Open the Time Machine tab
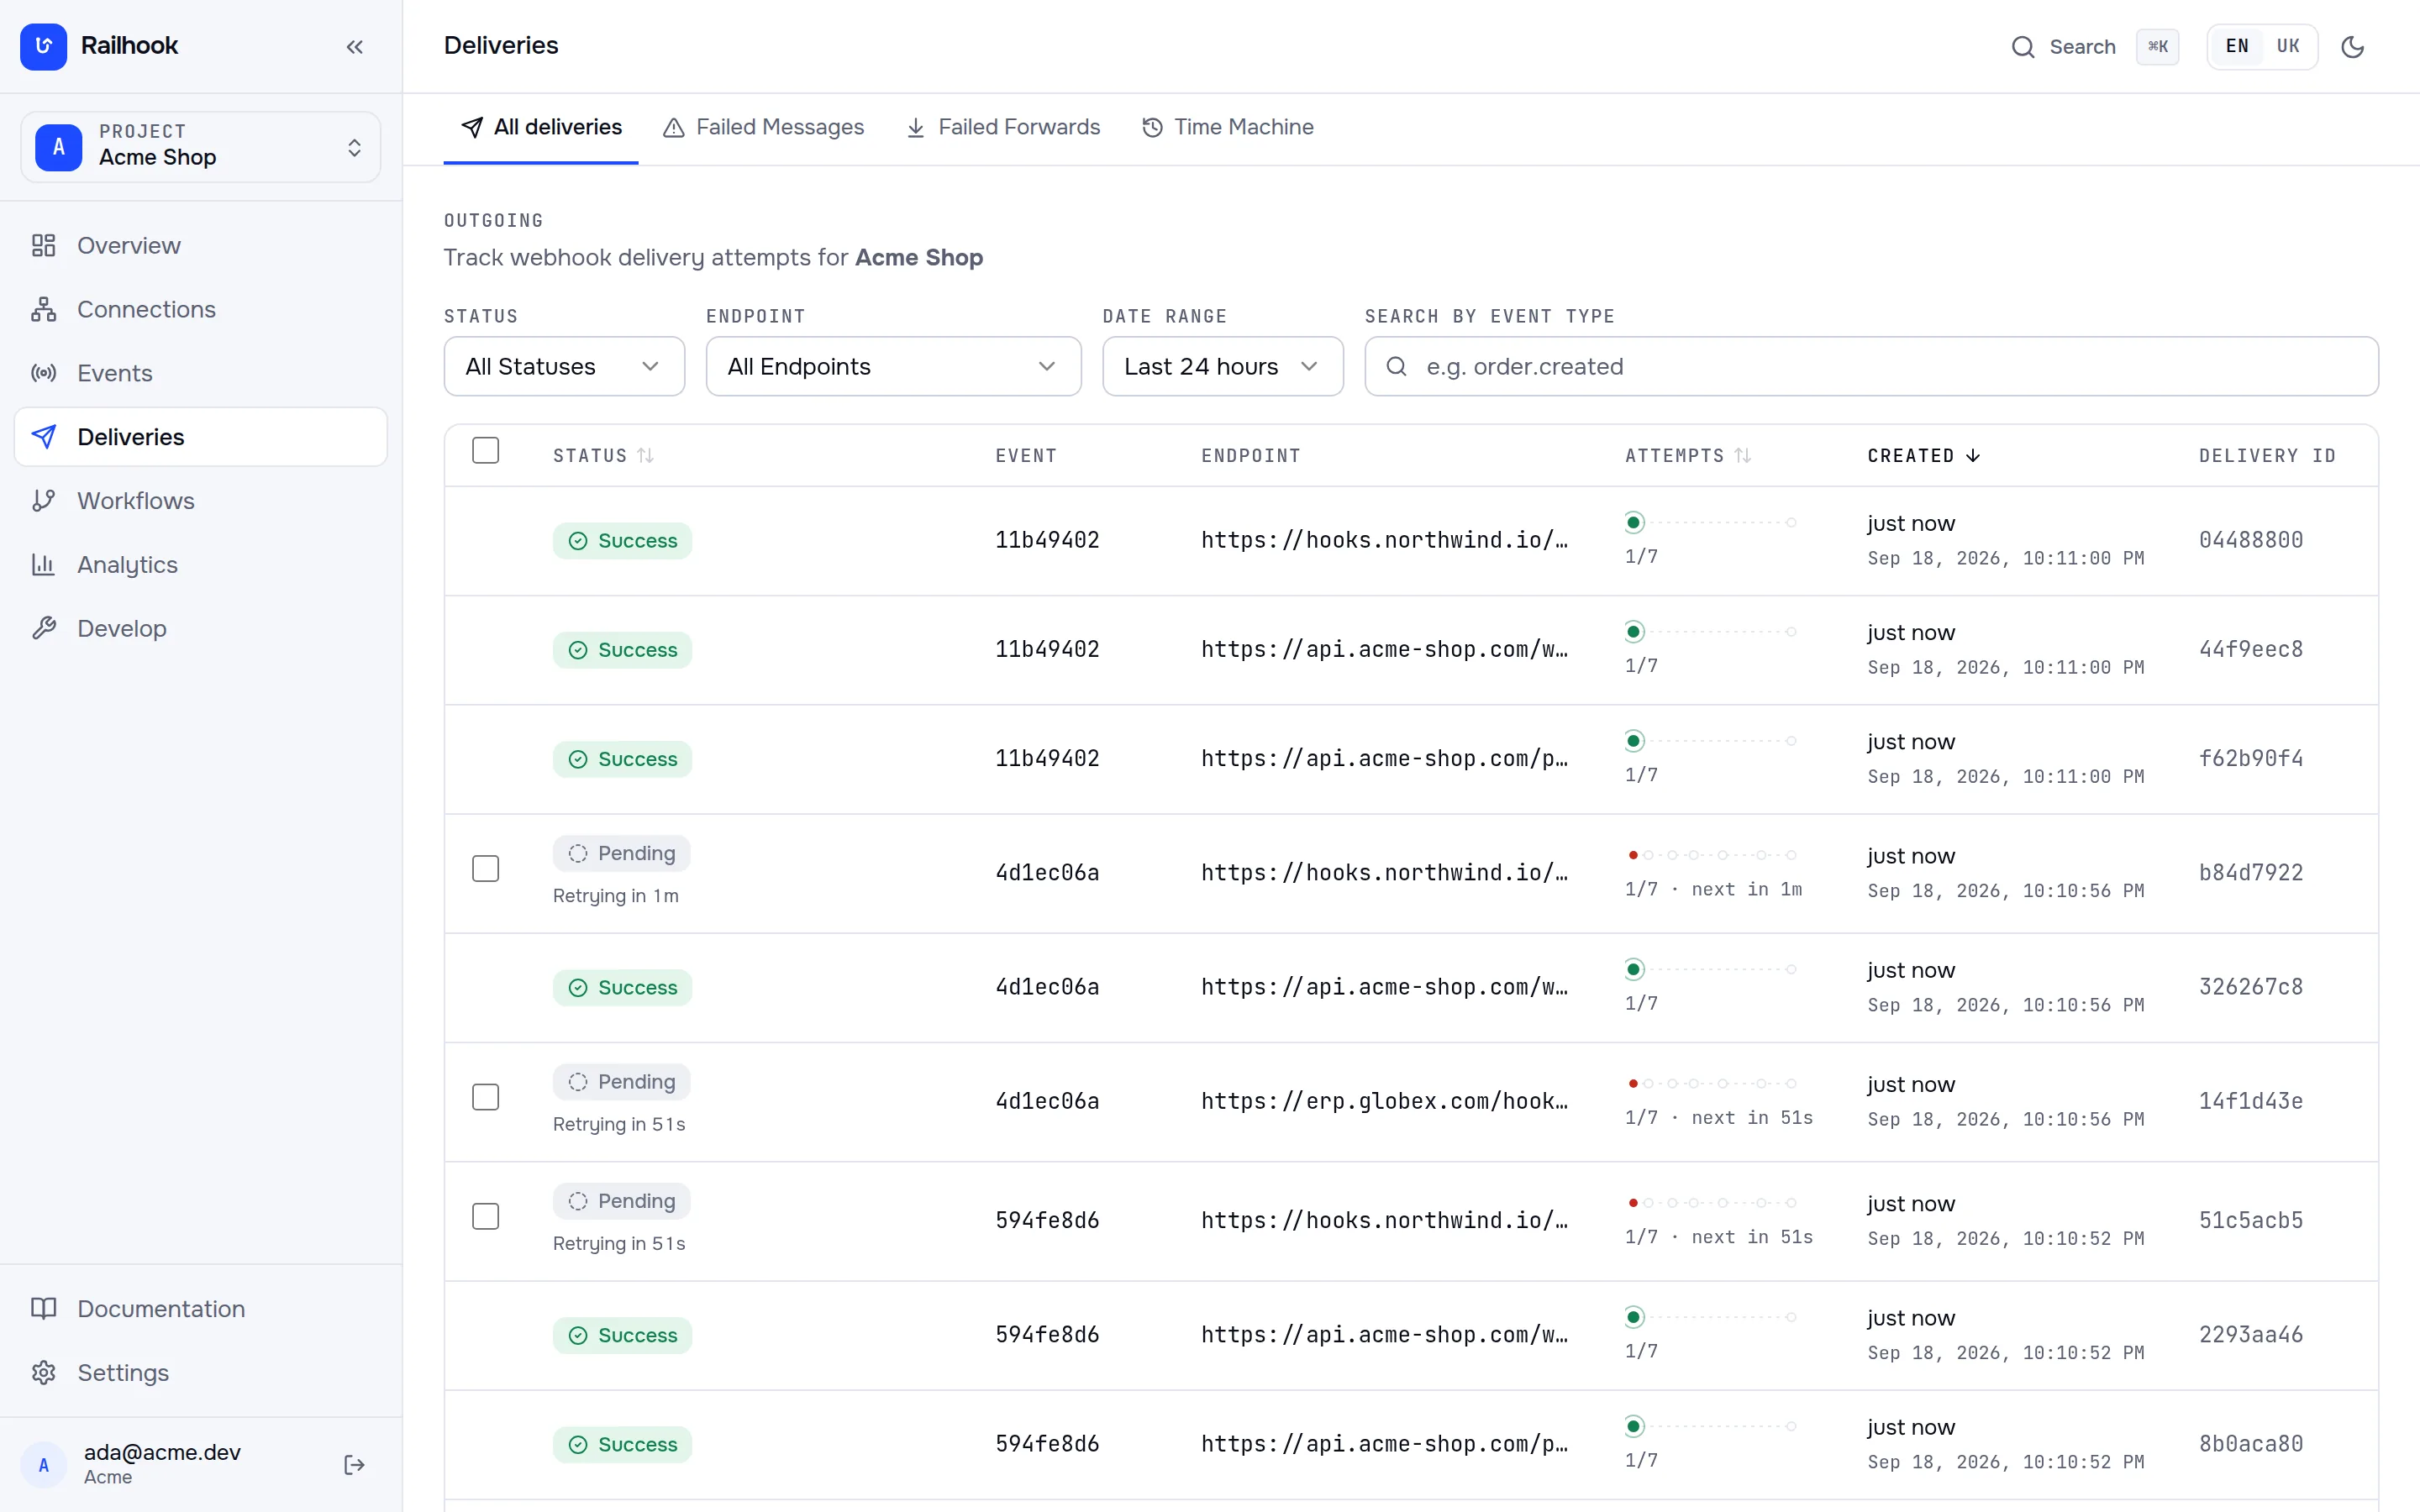The width and height of the screenshot is (2420, 1512). pos(1227,127)
